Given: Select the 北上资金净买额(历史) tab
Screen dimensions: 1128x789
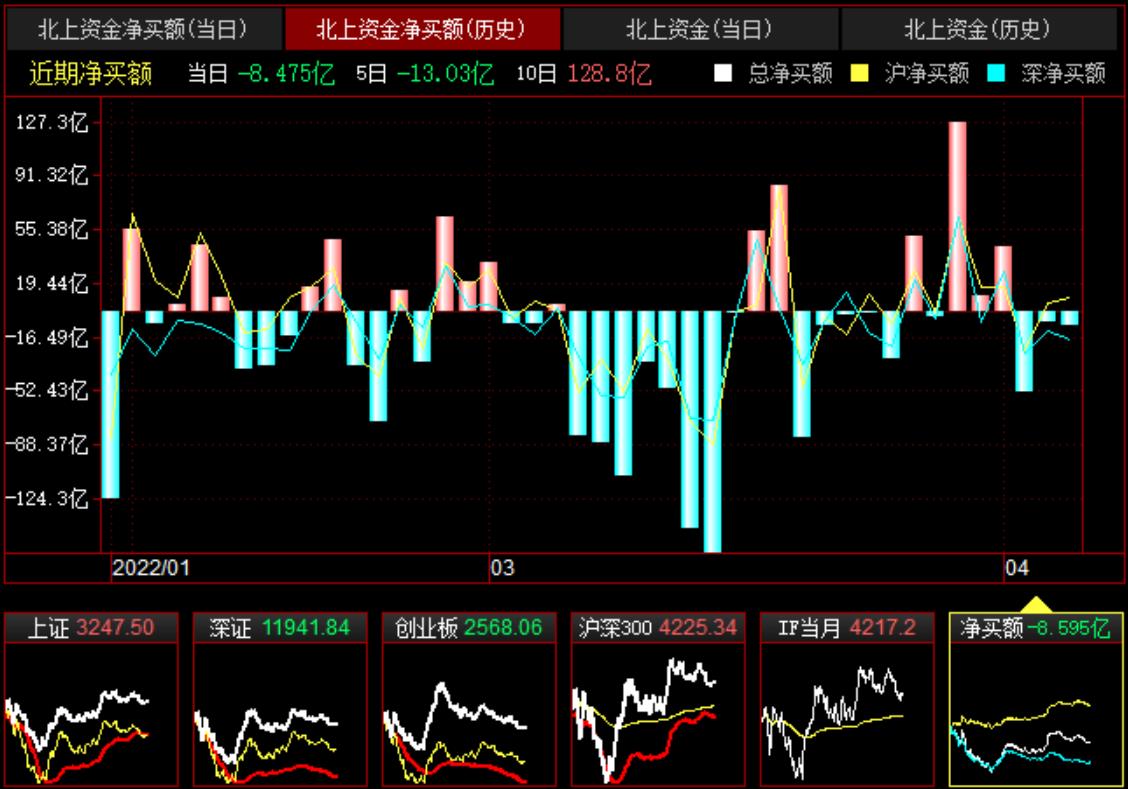Looking at the screenshot, I should click(x=421, y=30).
